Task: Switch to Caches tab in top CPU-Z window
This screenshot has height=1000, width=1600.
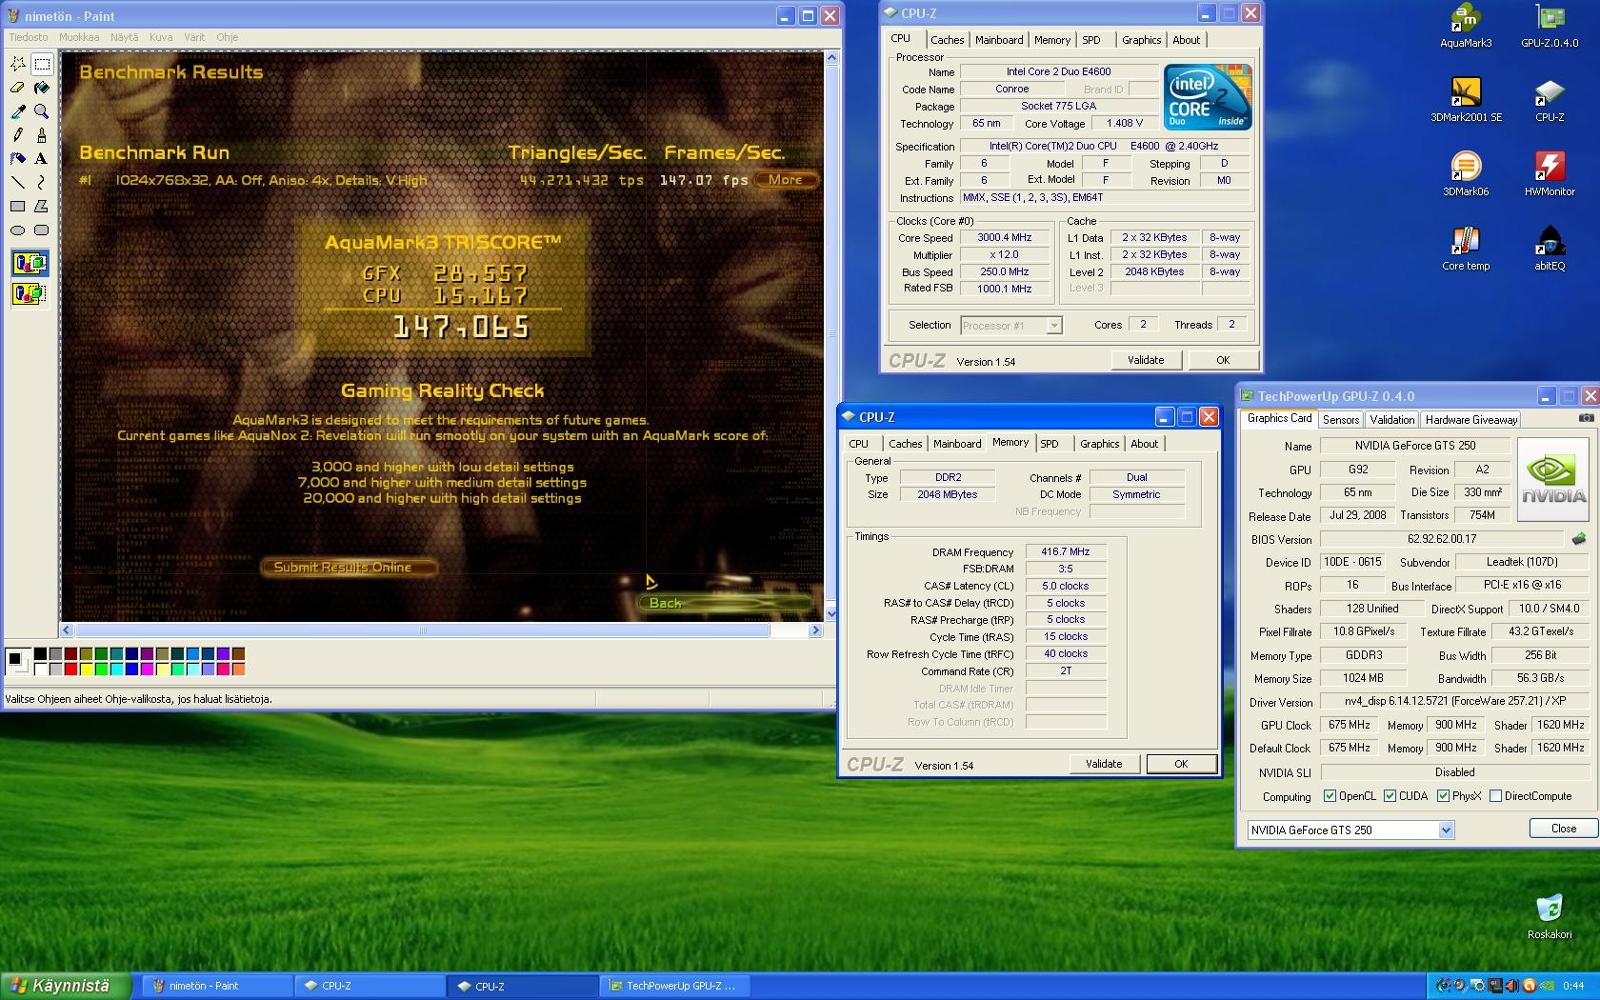Action: click(947, 40)
